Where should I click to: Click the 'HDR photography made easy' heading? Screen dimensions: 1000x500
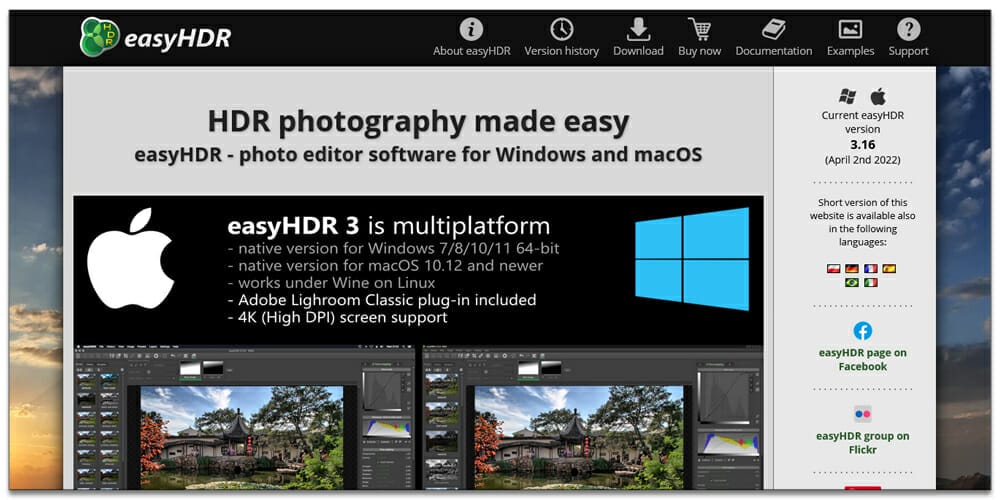coord(418,121)
